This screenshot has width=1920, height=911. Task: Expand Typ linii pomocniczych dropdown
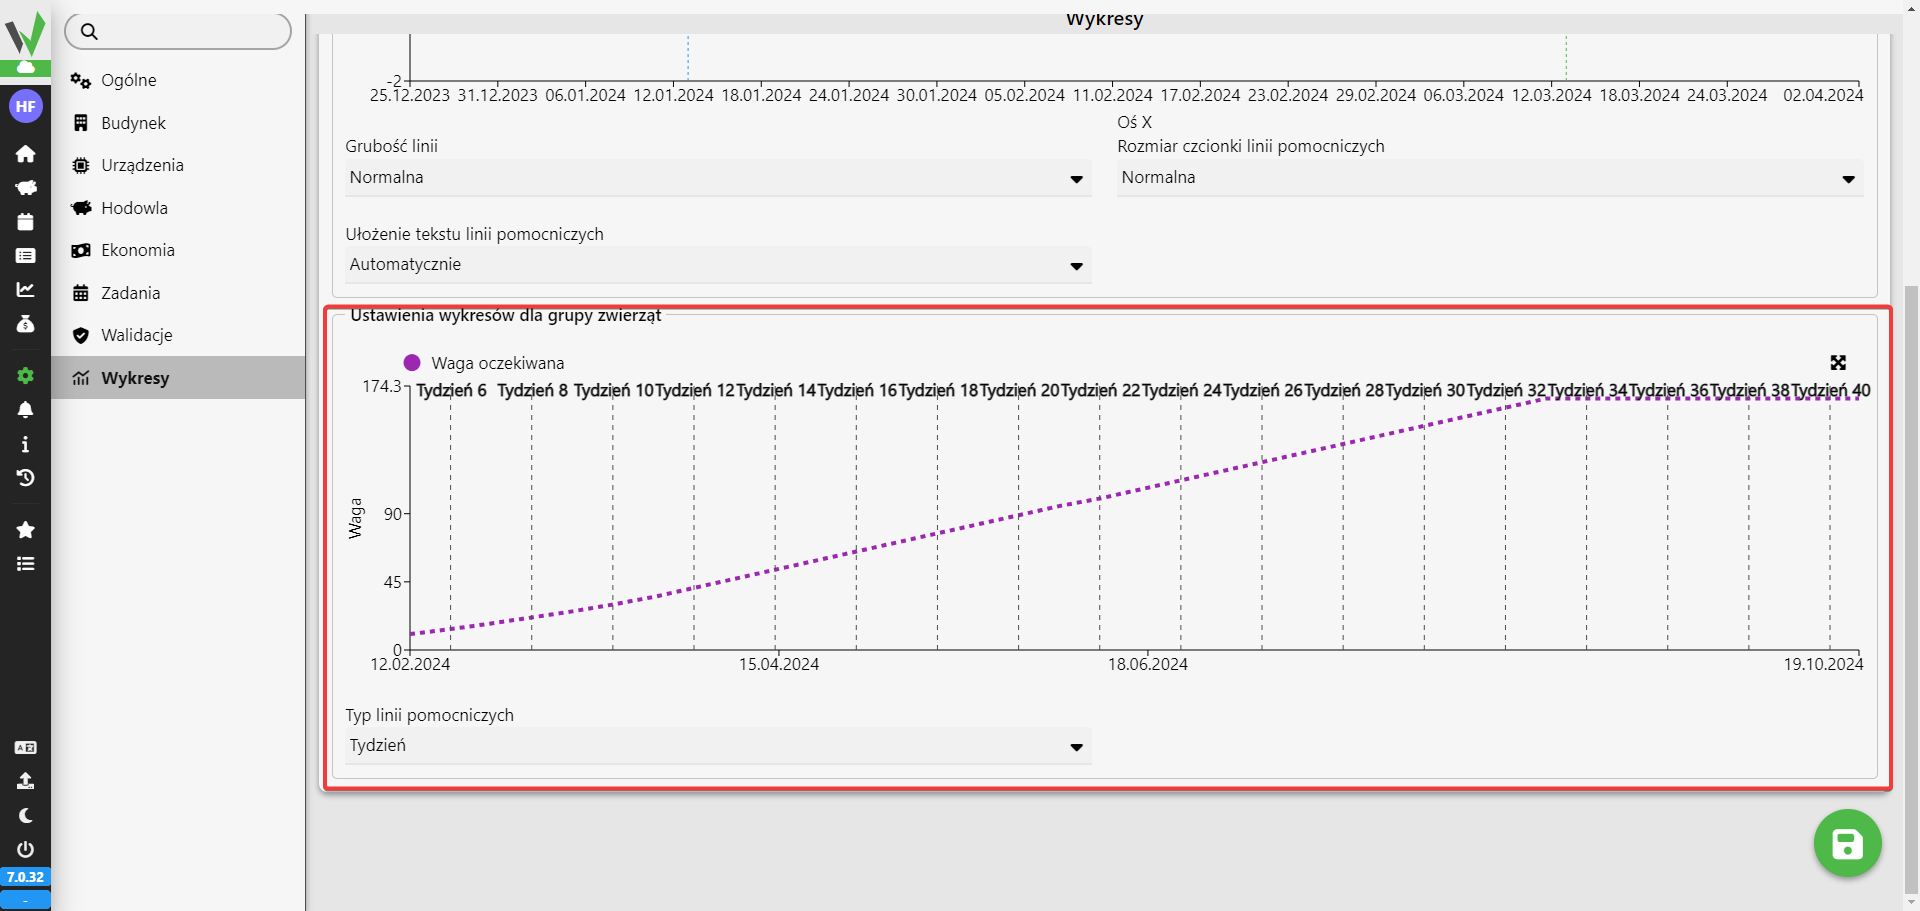click(717, 746)
